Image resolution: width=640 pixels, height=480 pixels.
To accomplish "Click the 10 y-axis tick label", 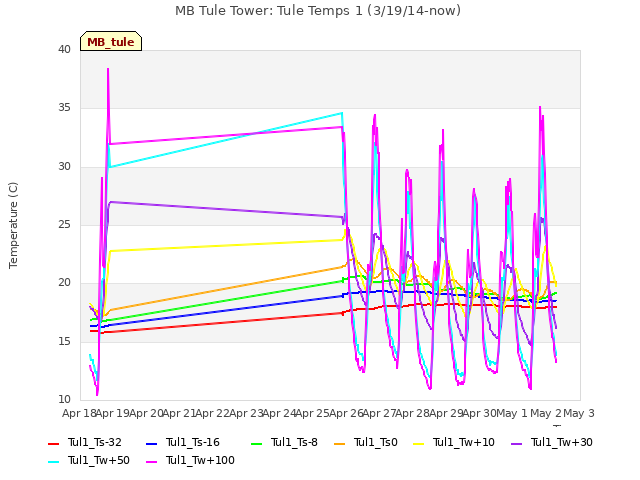I will click(64, 400).
